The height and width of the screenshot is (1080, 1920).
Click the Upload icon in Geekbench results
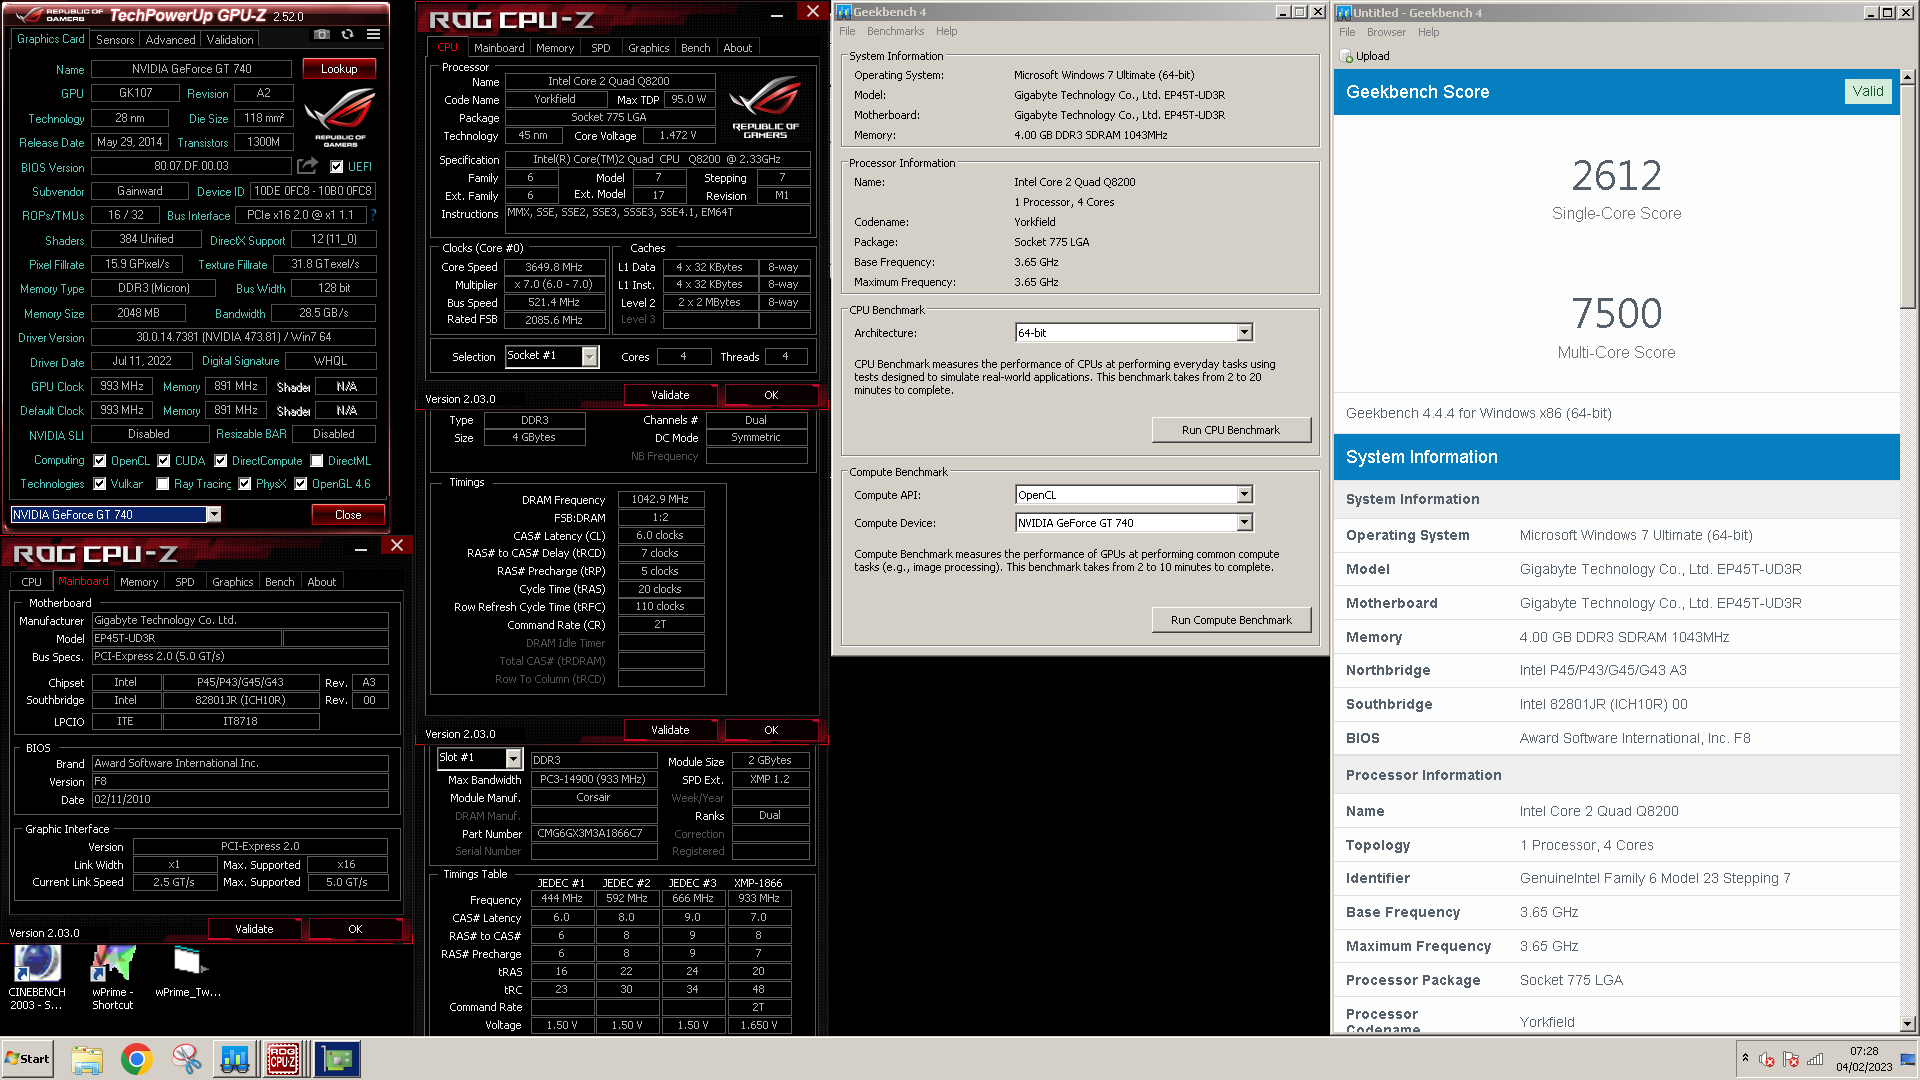point(1346,56)
